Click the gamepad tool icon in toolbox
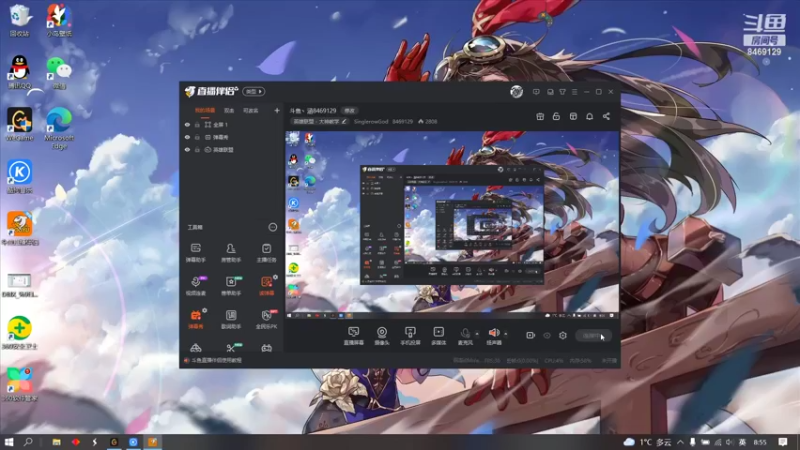 pyautogui.click(x=266, y=348)
